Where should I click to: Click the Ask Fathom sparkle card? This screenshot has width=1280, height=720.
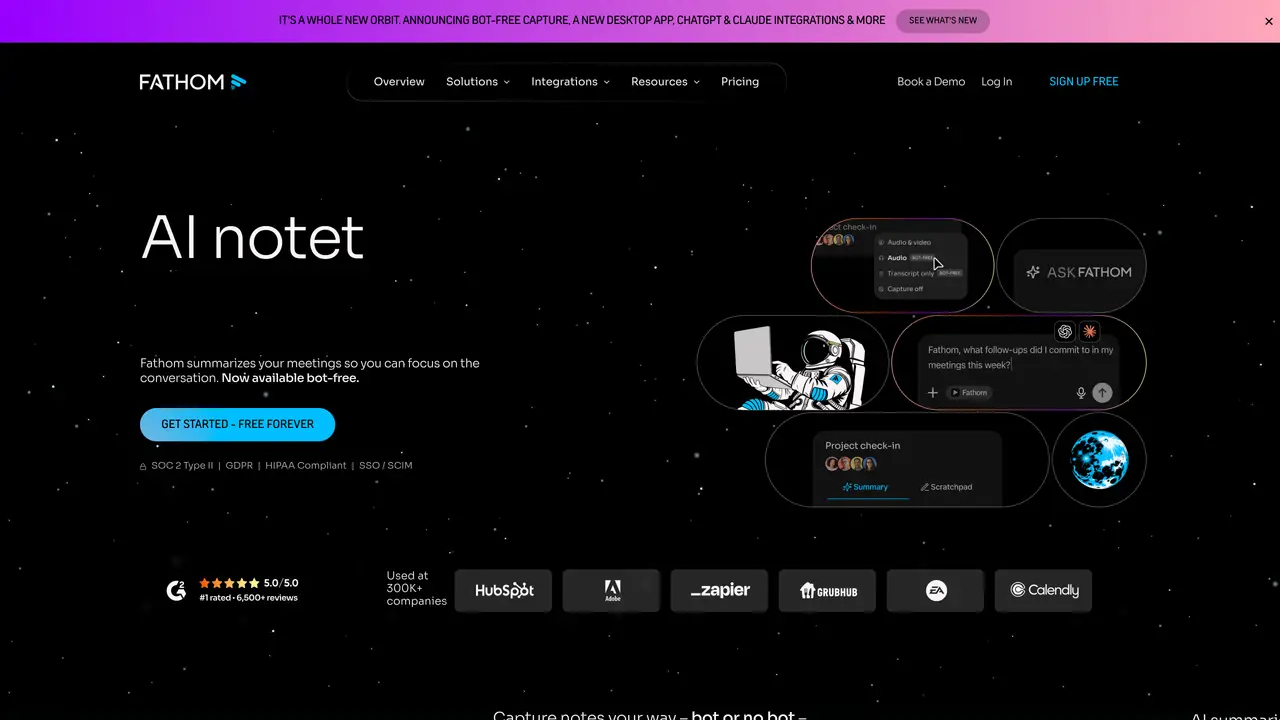tap(1071, 266)
